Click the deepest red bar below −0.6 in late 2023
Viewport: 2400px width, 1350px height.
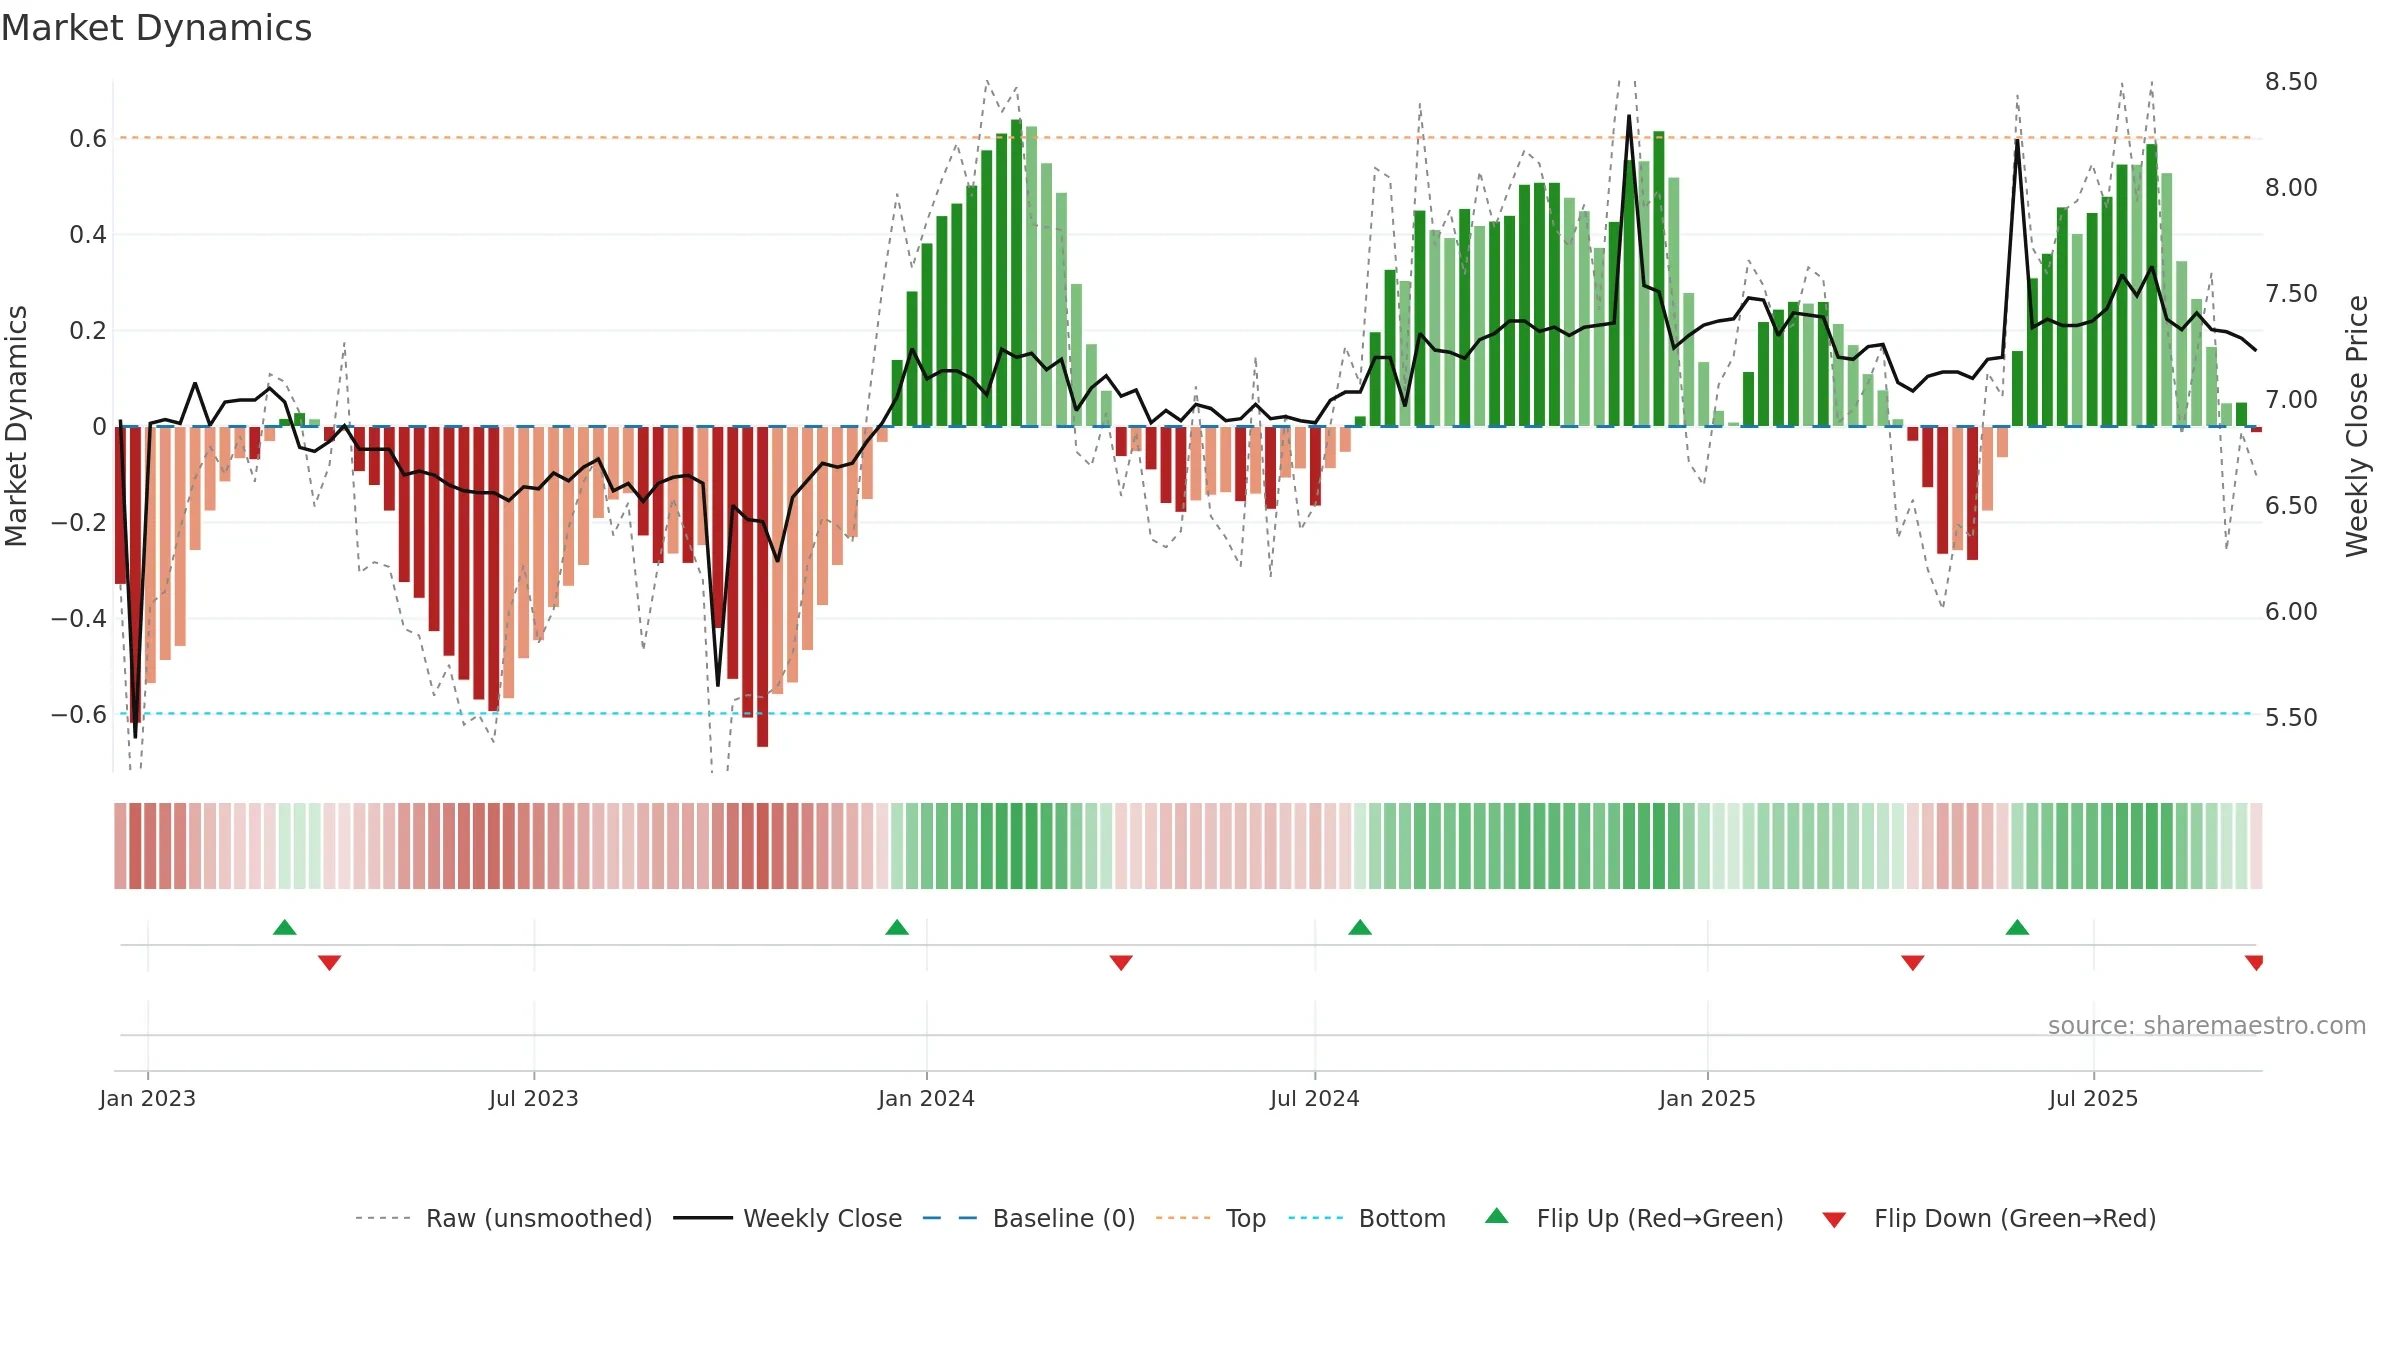click(x=763, y=587)
